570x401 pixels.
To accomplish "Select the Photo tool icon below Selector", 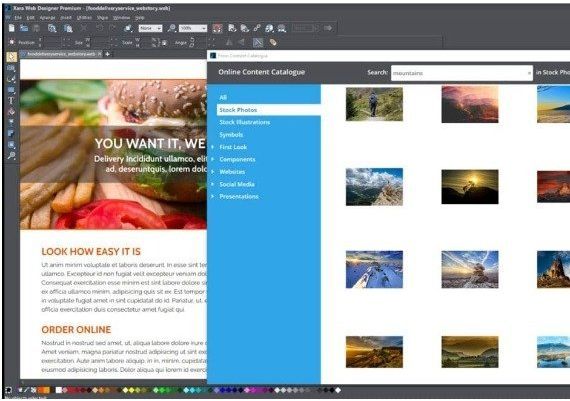I will pos(11,68).
